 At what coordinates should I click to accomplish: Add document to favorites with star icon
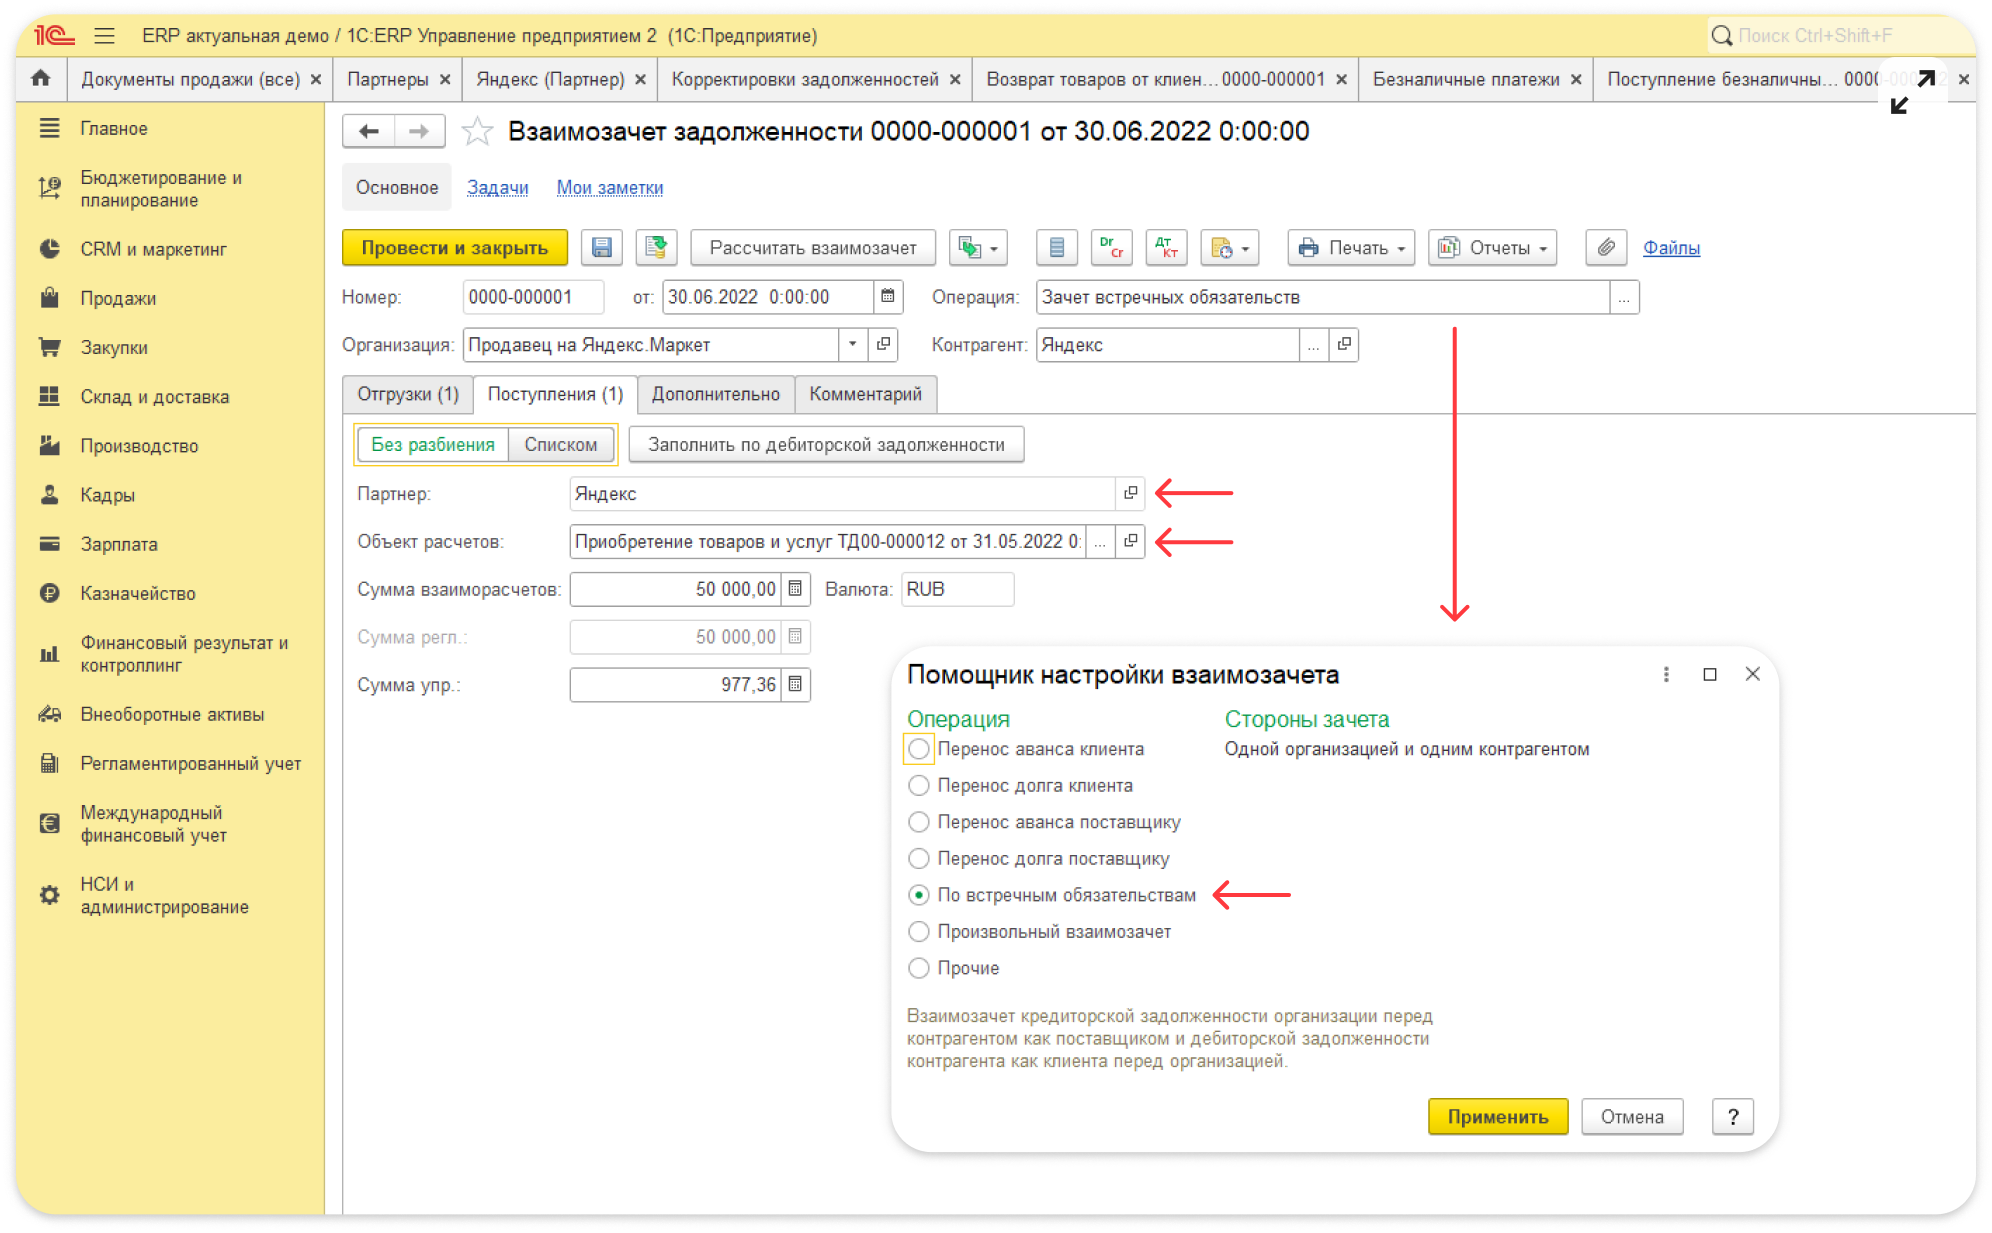(477, 131)
